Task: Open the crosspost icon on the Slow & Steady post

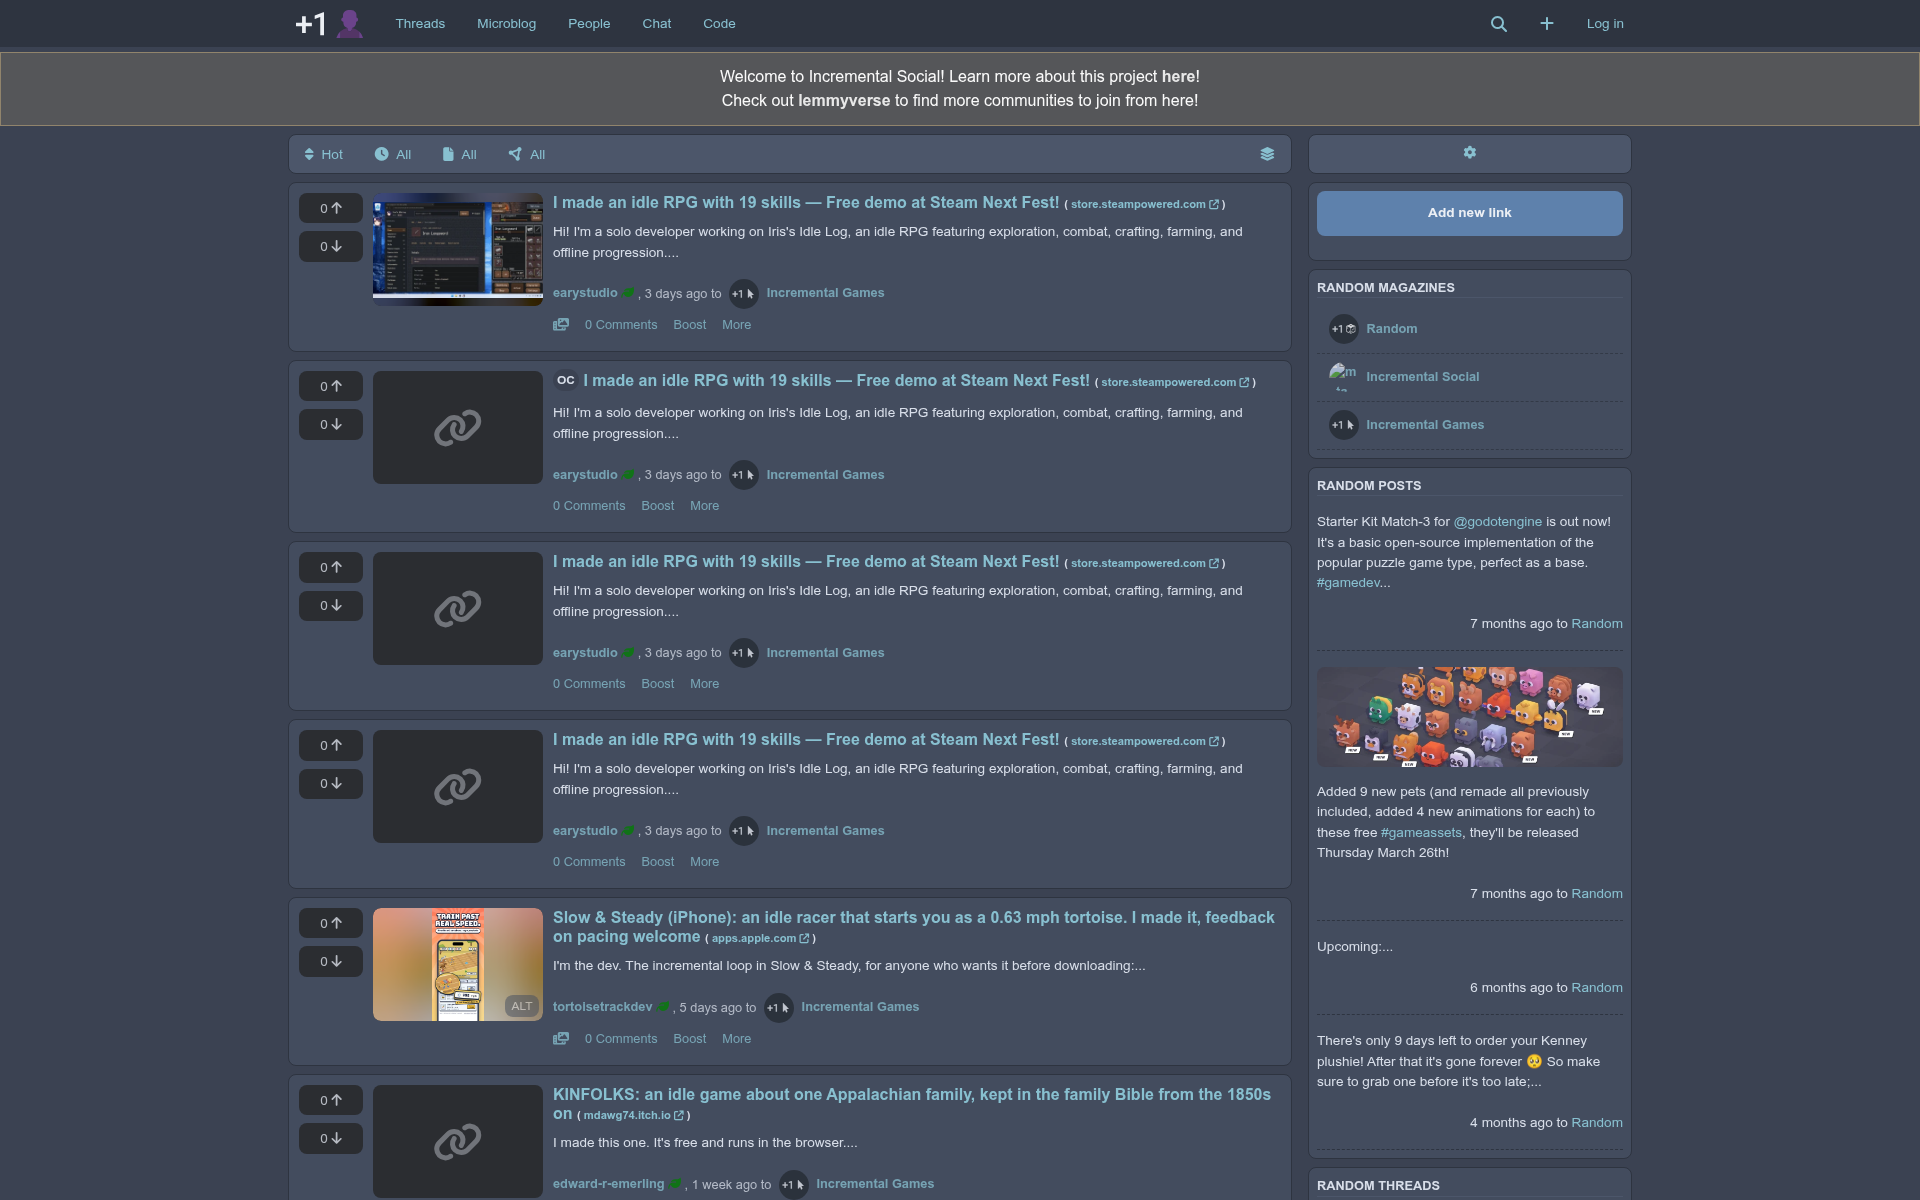Action: point(561,1039)
